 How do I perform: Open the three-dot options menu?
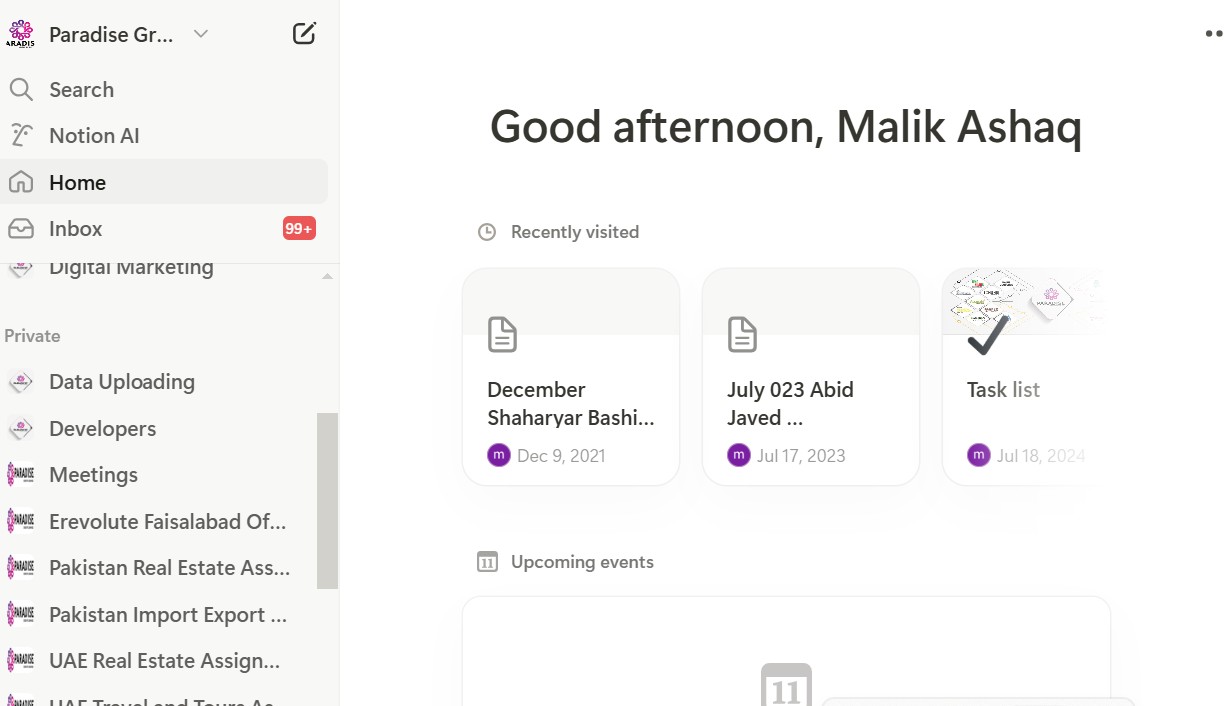pyautogui.click(x=1213, y=34)
